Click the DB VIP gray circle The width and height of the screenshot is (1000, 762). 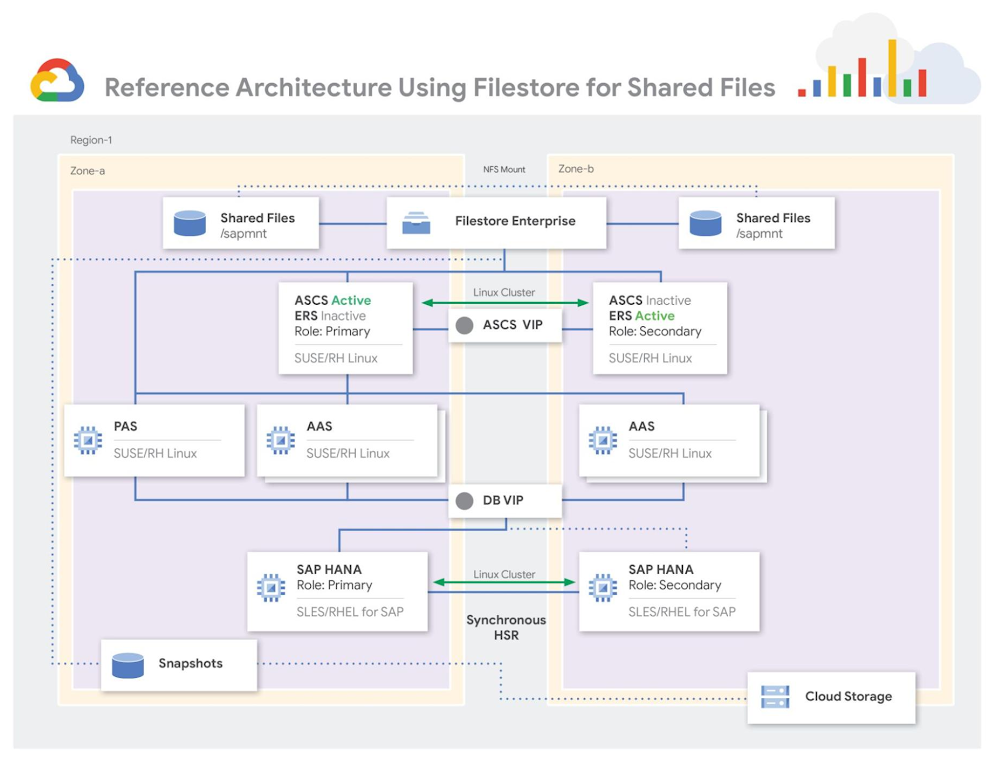pyautogui.click(x=464, y=501)
